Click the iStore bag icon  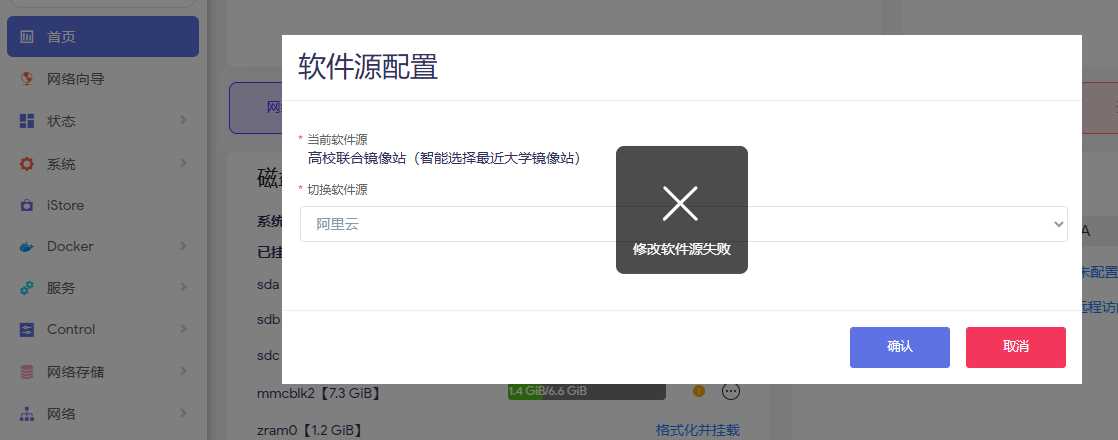(26, 205)
